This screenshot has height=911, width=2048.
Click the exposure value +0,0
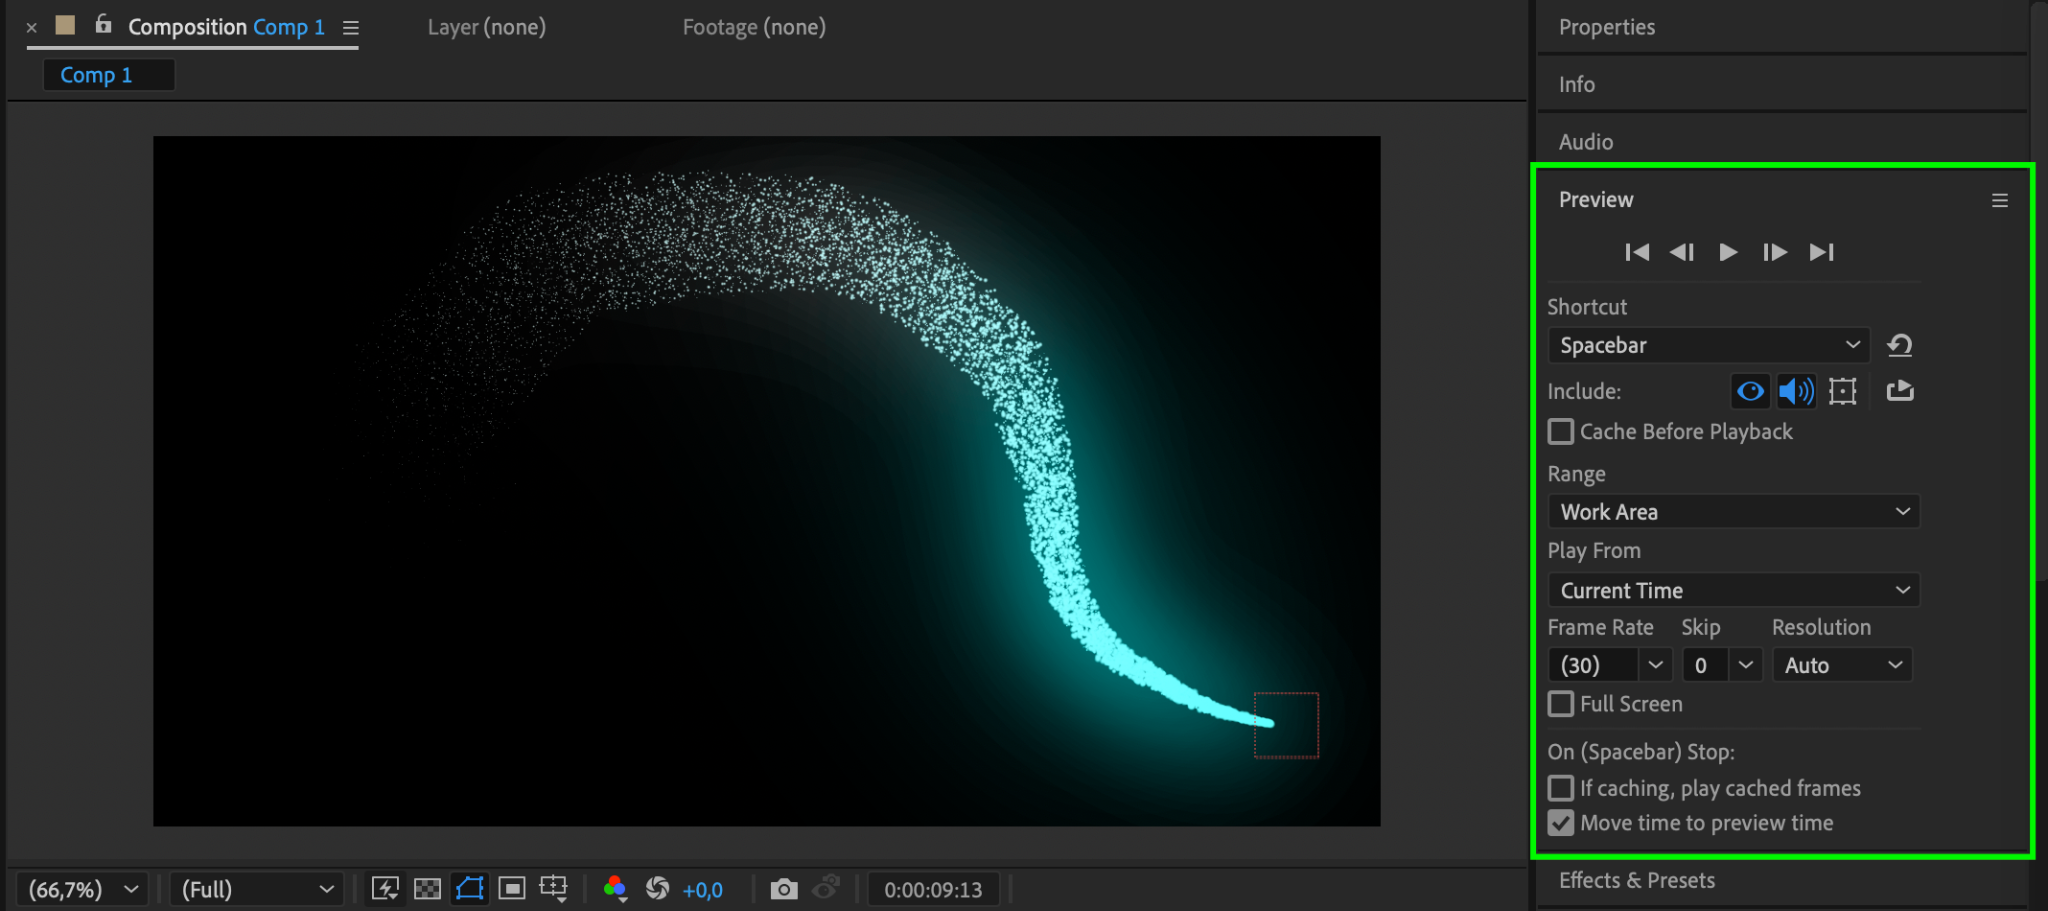(x=702, y=890)
